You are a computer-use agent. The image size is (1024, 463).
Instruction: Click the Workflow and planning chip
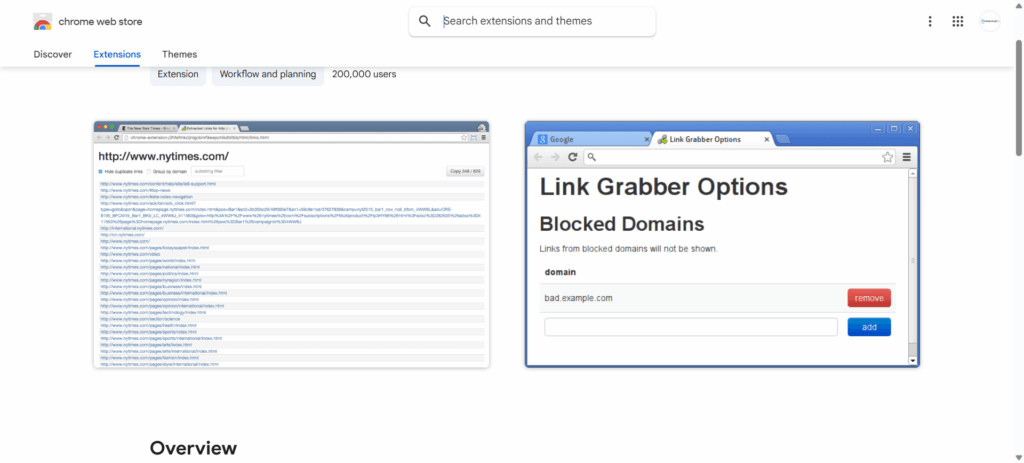point(268,74)
